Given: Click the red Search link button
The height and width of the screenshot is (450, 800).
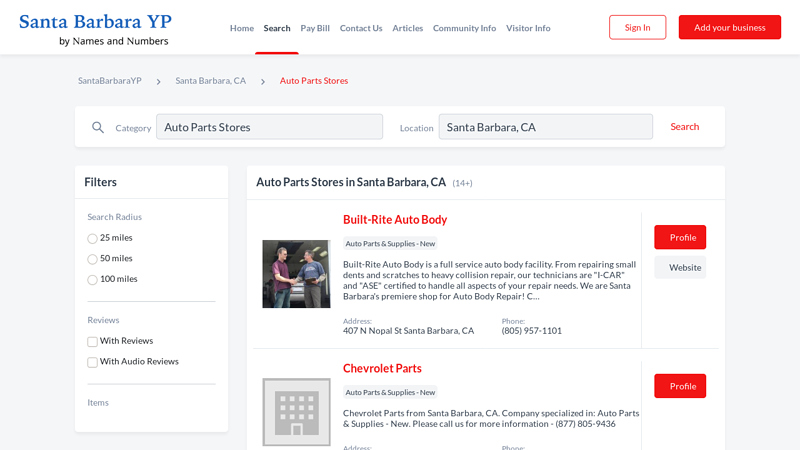Looking at the screenshot, I should point(685,127).
